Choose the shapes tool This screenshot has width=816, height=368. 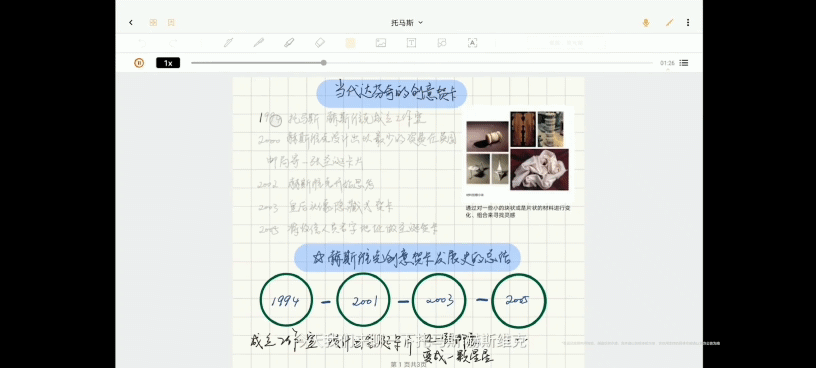442,43
